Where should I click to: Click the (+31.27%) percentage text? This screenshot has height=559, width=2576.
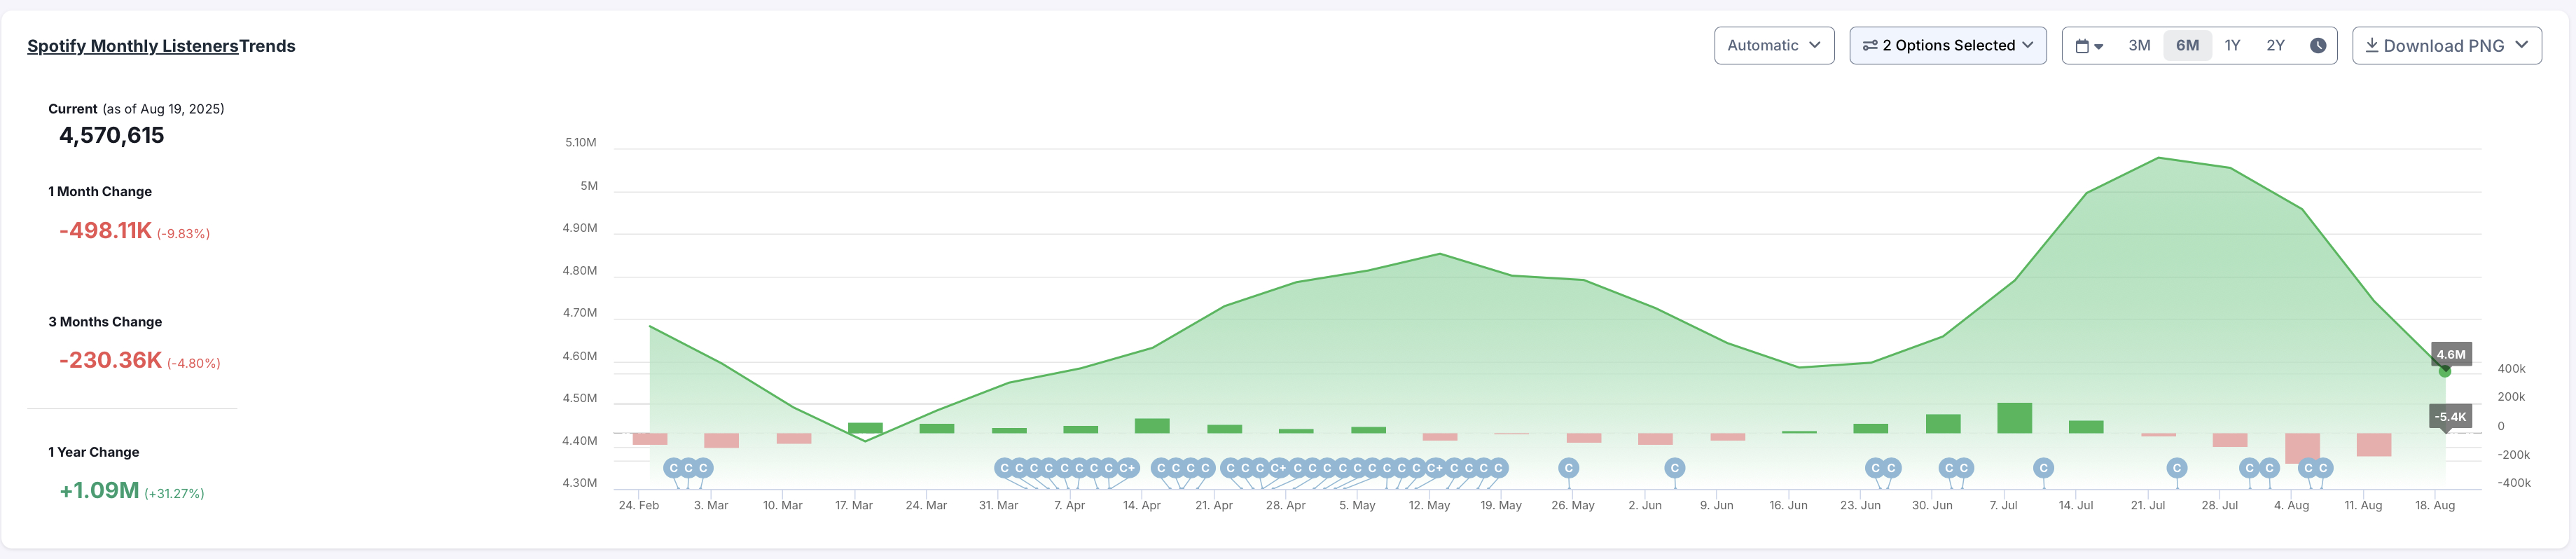point(174,494)
